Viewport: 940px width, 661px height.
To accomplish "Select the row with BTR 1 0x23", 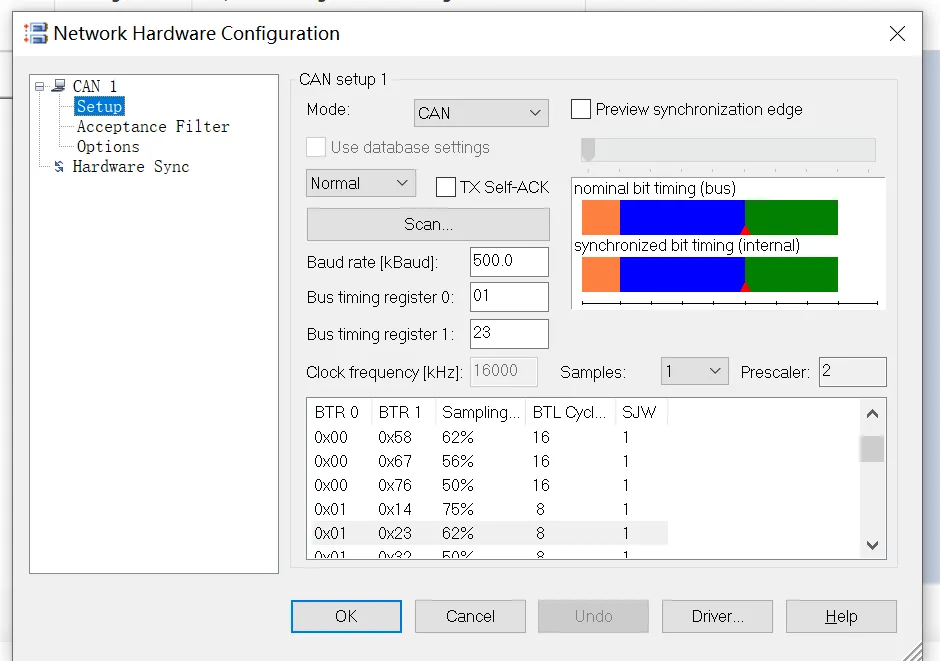I will pos(488,533).
